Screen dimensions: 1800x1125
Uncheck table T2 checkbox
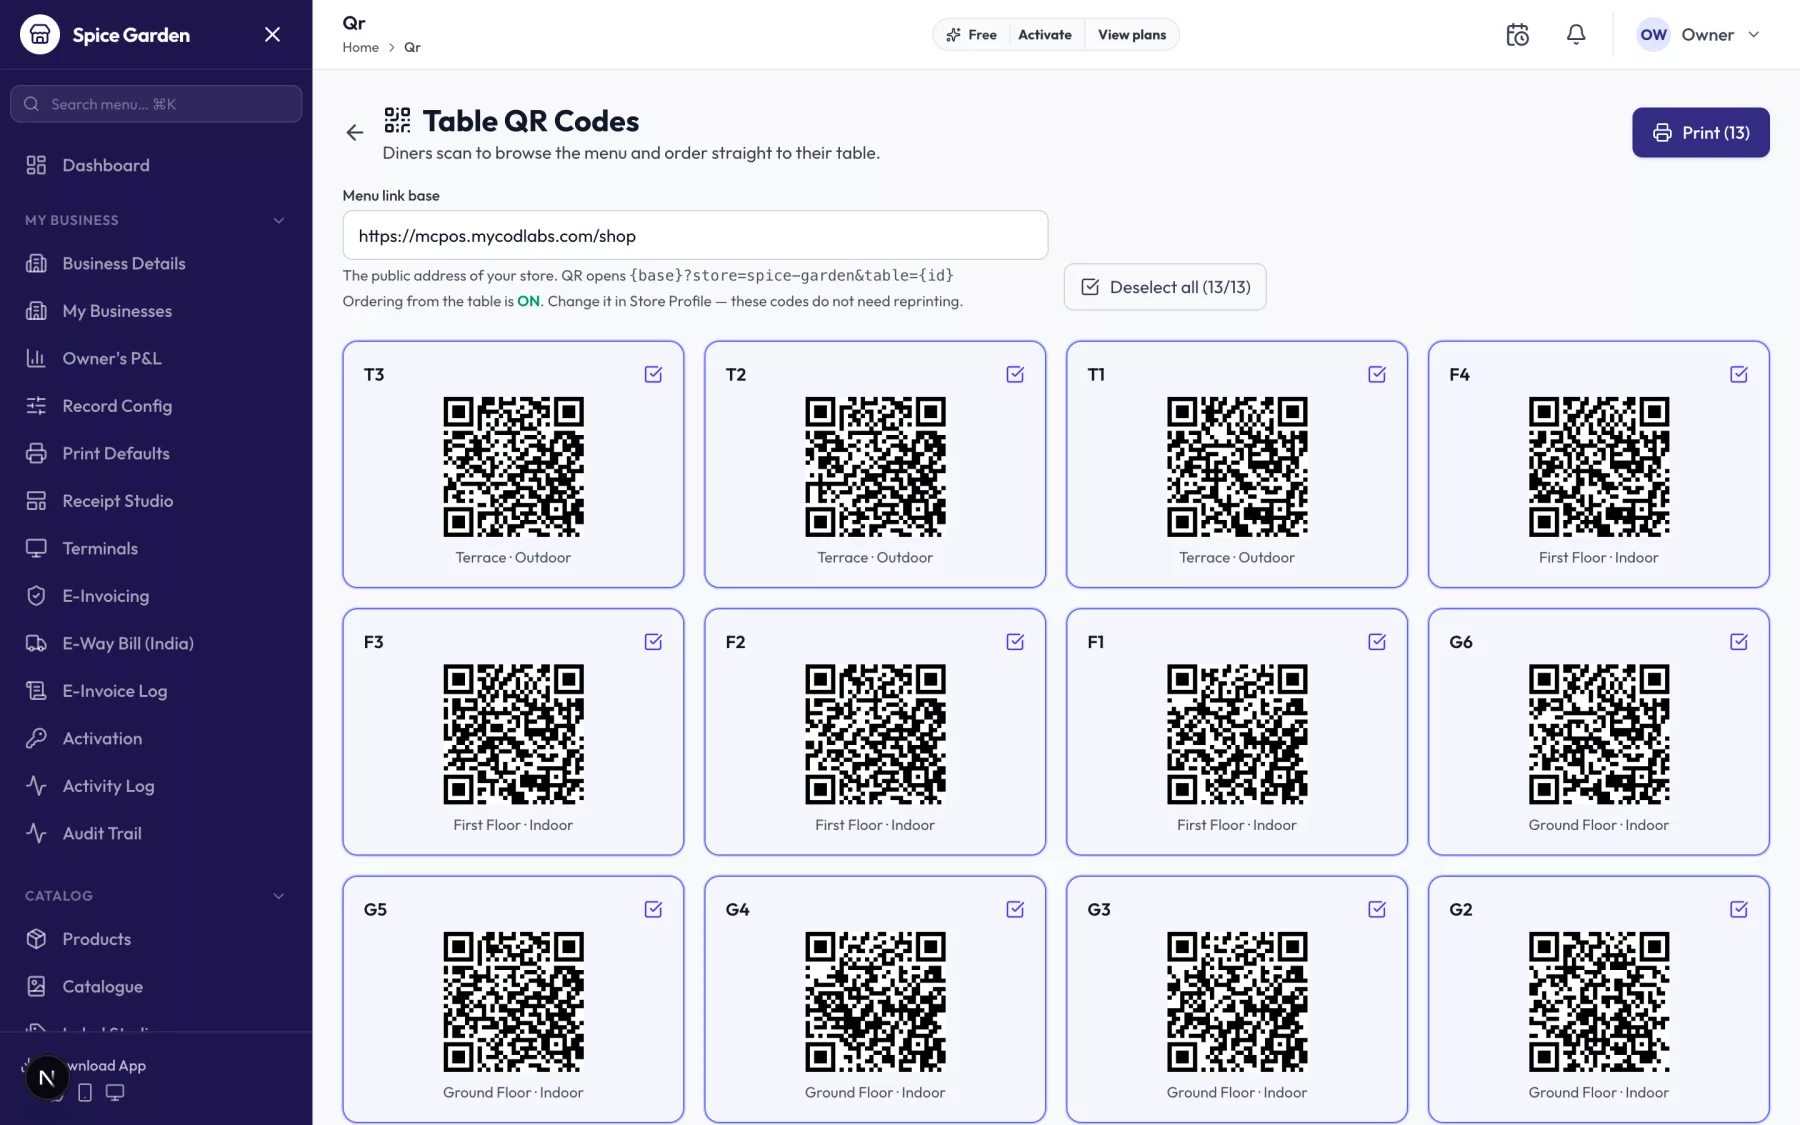[x=1015, y=374]
